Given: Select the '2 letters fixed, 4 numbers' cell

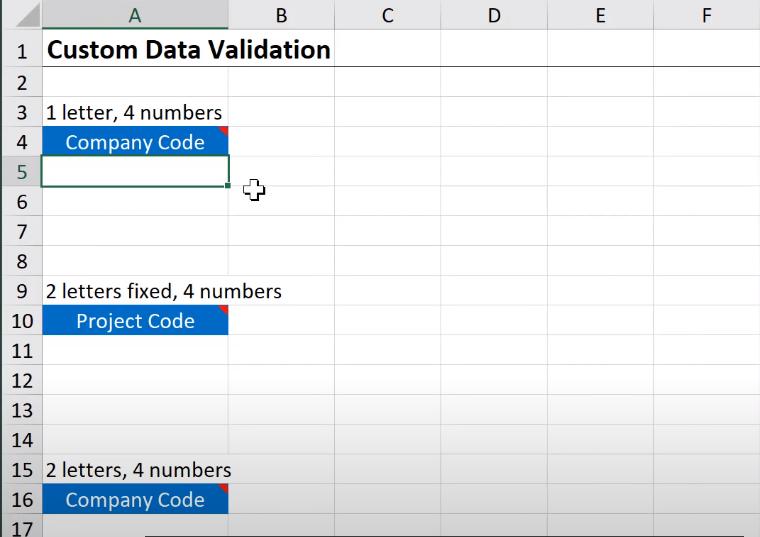Looking at the screenshot, I should point(135,291).
